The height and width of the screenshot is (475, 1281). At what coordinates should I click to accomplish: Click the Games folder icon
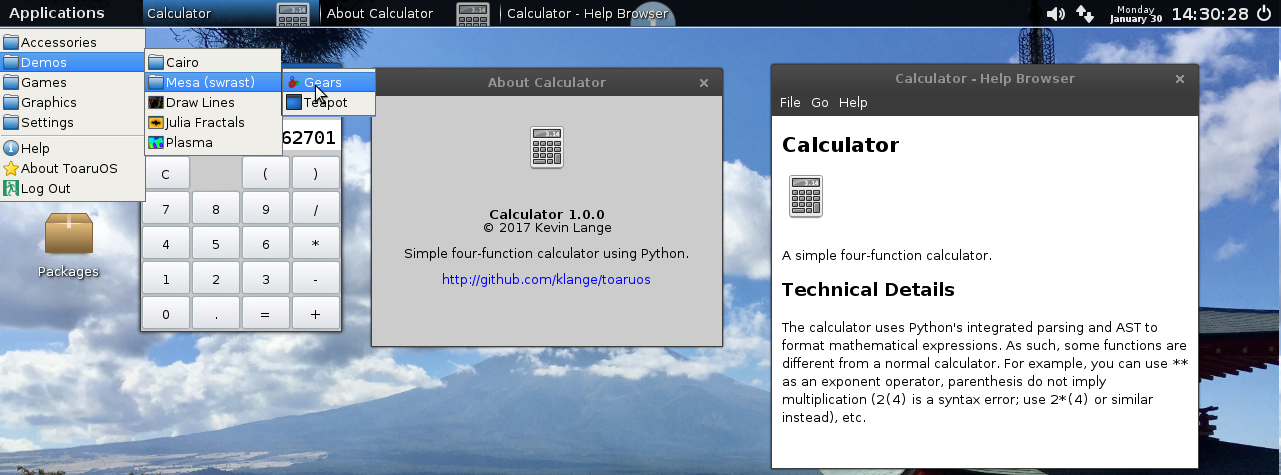tap(11, 82)
